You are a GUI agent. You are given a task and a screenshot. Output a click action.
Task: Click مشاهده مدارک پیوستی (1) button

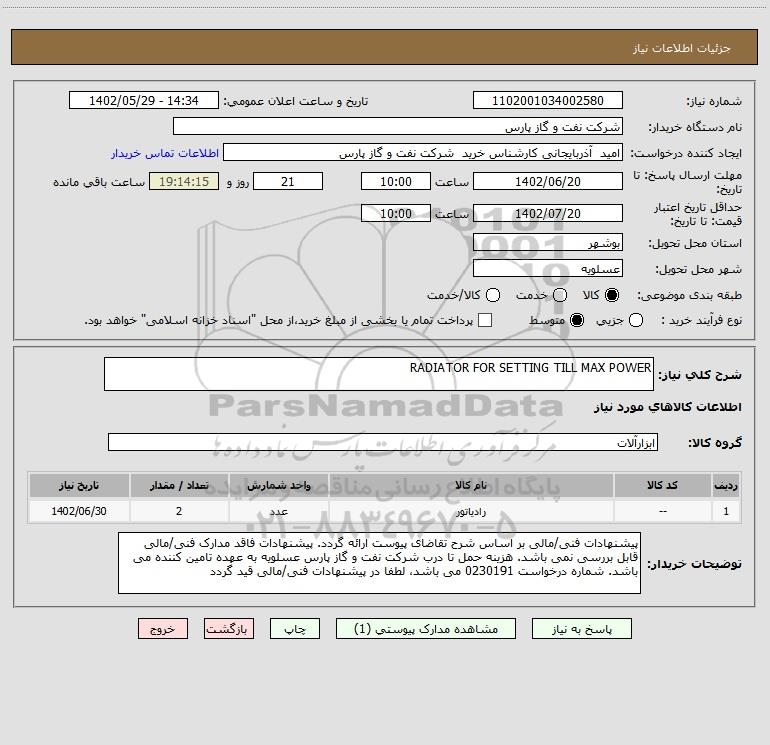coord(426,629)
